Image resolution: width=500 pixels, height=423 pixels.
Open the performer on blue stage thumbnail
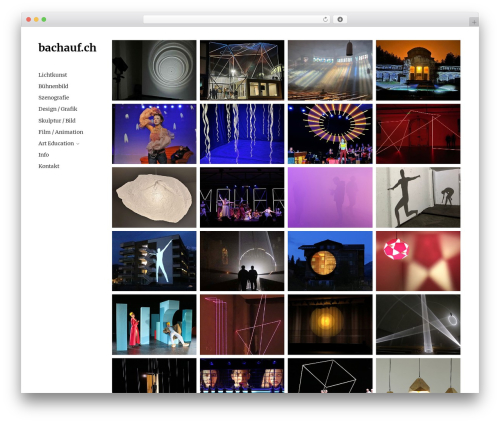point(154,134)
